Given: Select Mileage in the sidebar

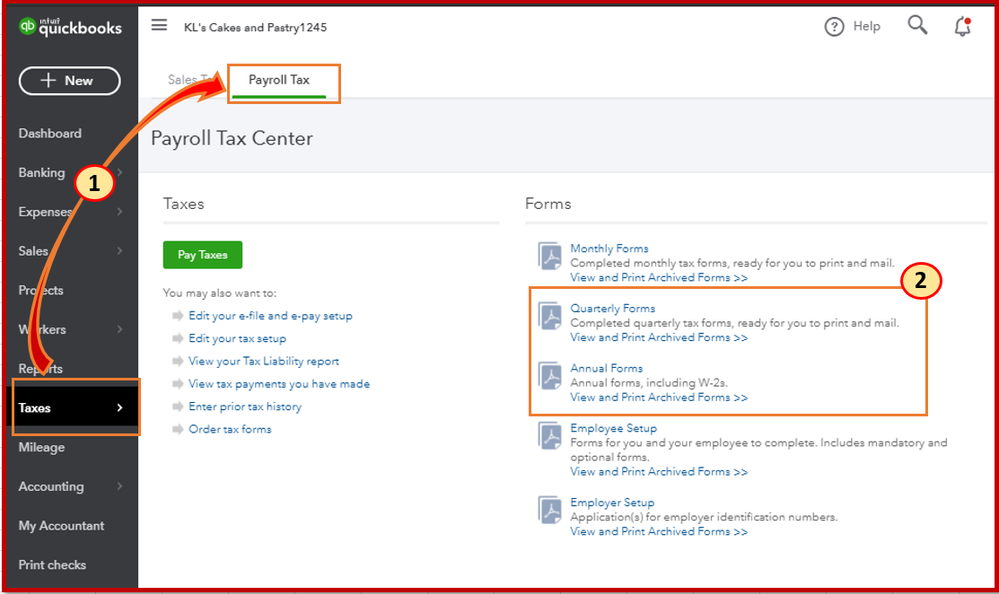Looking at the screenshot, I should point(41,448).
